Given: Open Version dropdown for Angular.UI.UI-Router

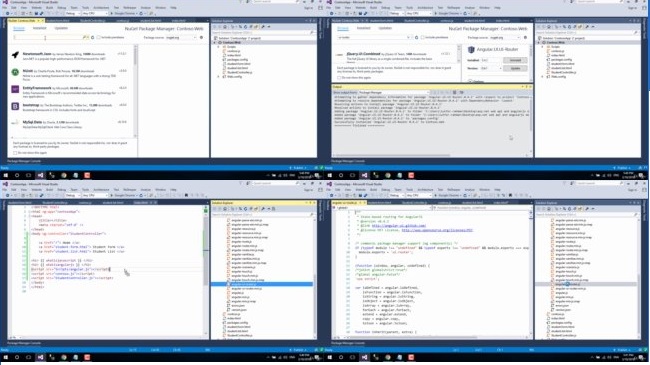Looking at the screenshot, I should point(490,68).
